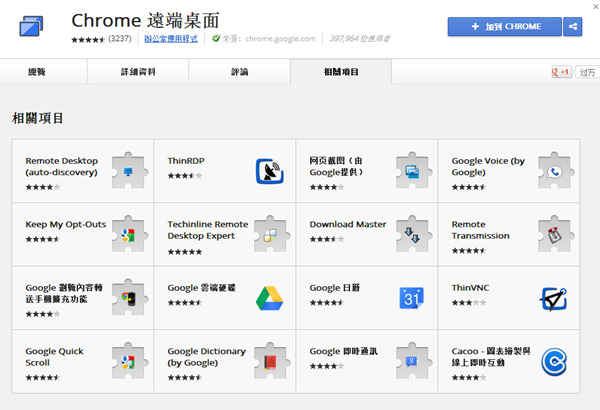
Task: Click the share icon beside the add button
Action: click(x=572, y=27)
